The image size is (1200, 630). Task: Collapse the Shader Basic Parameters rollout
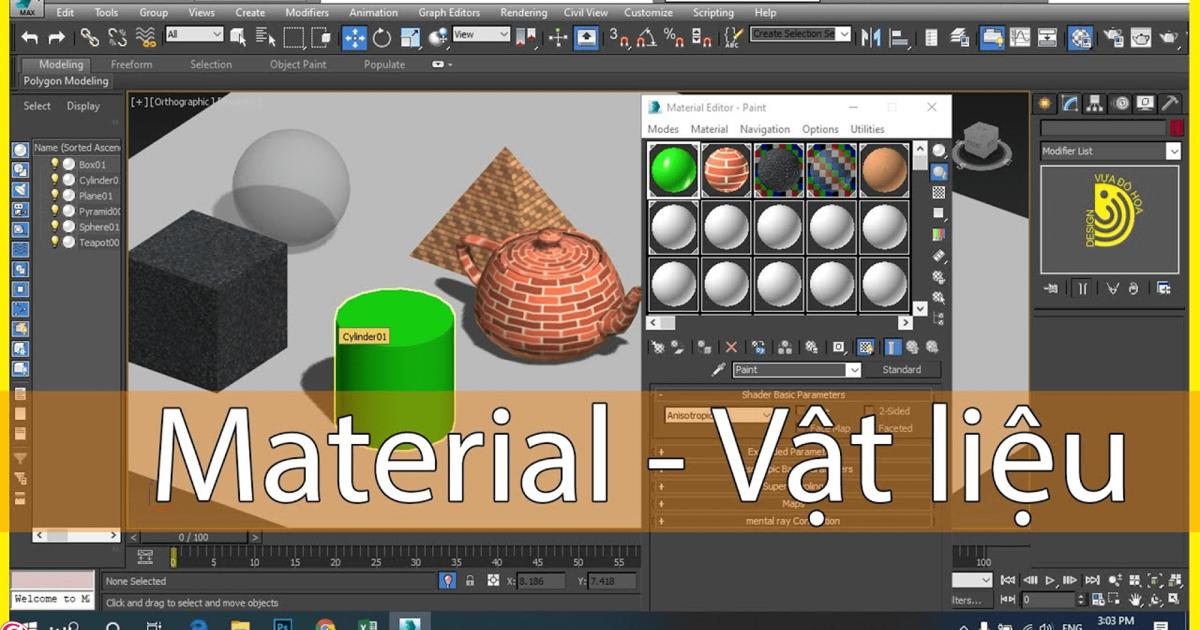[x=792, y=394]
